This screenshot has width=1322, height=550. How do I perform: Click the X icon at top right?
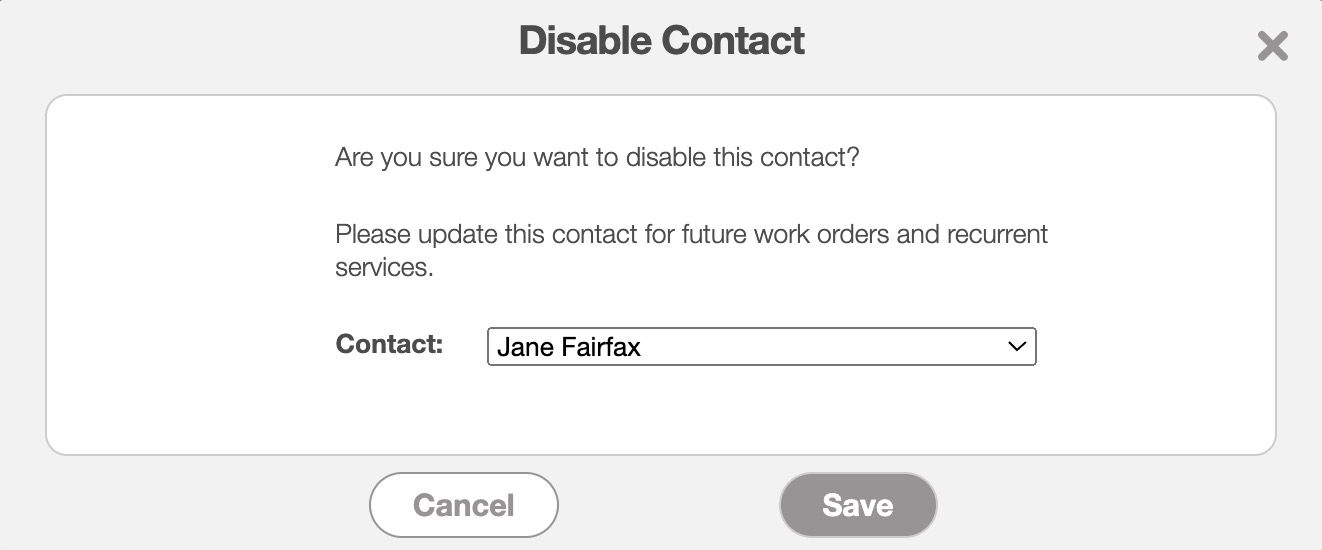pyautogui.click(x=1272, y=46)
